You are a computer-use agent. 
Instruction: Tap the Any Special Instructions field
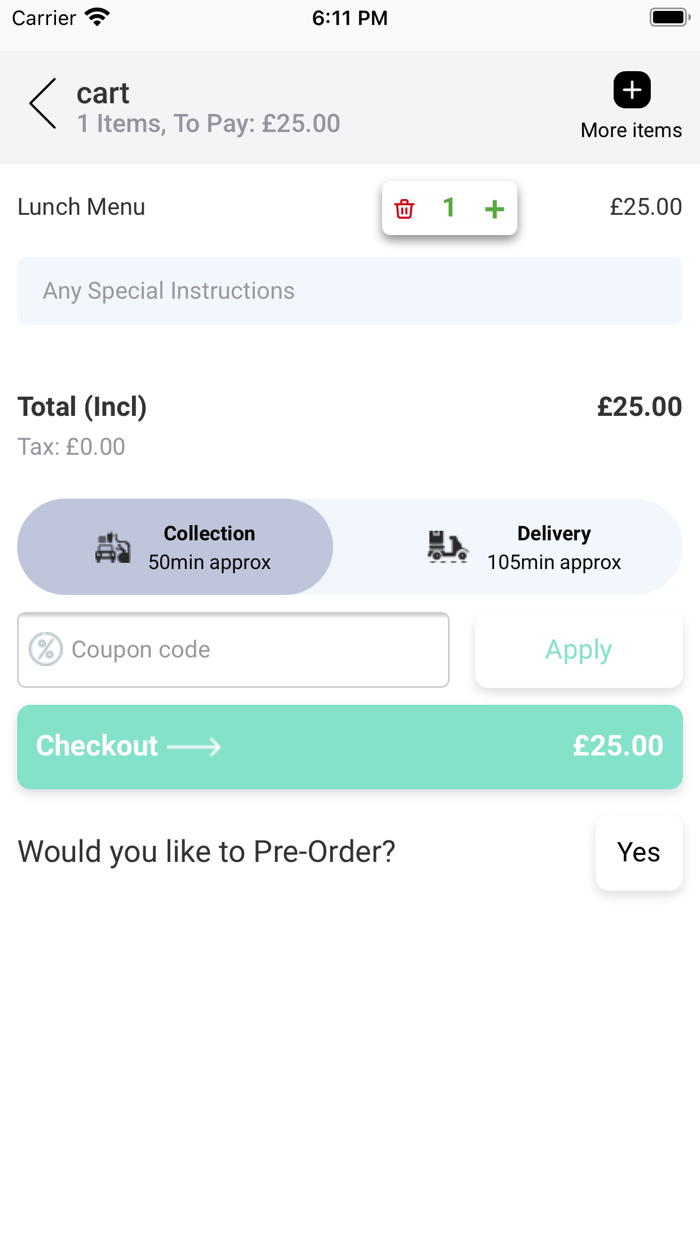click(350, 290)
